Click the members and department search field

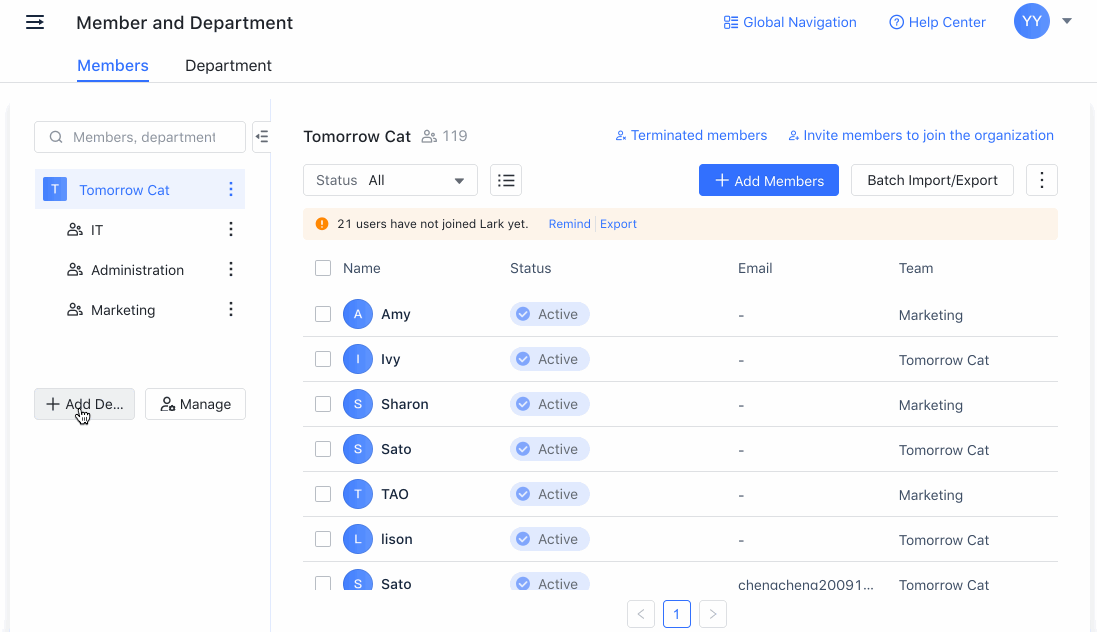142,137
